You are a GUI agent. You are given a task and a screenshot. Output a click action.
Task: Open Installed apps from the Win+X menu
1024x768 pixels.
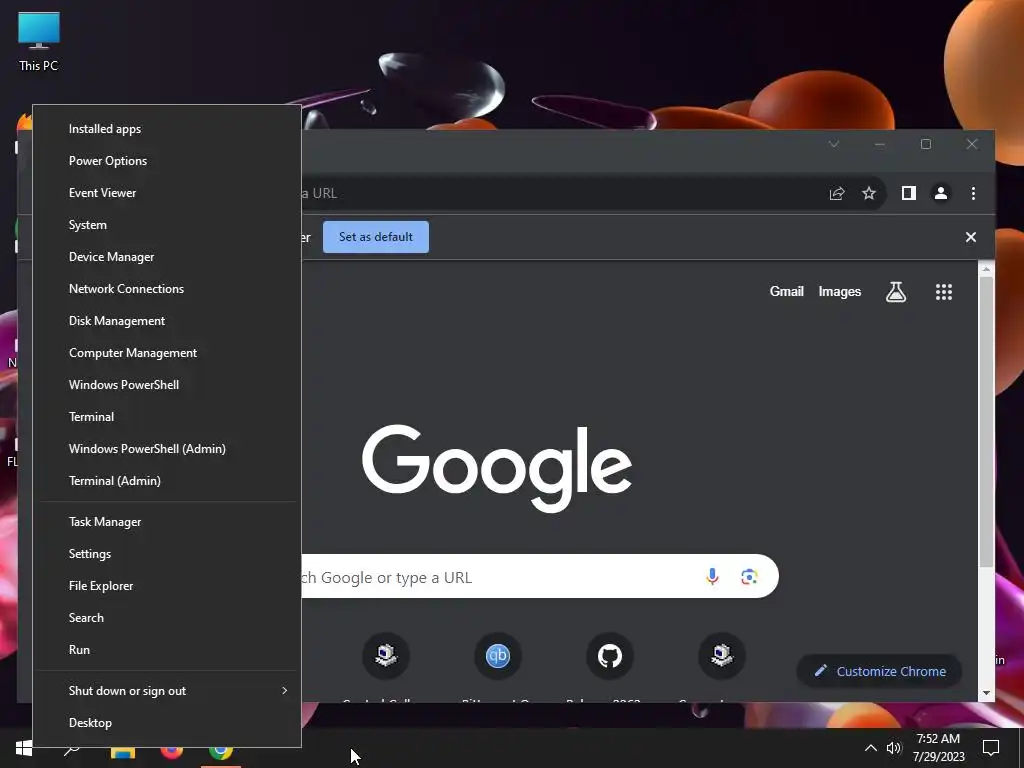(167, 129)
